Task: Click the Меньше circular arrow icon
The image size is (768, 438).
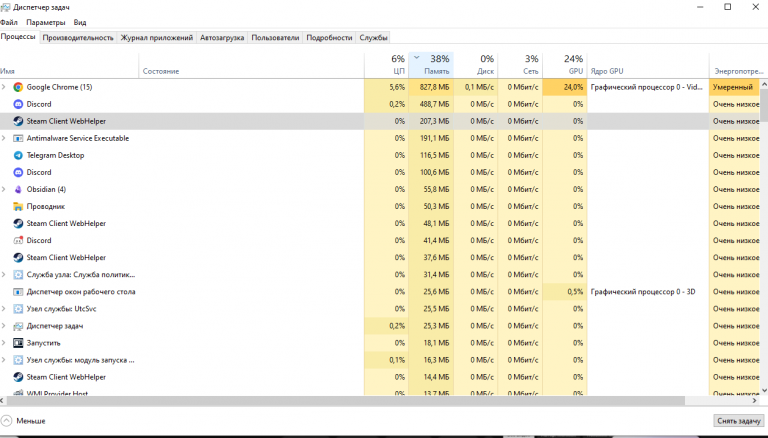Action: (x=6, y=421)
